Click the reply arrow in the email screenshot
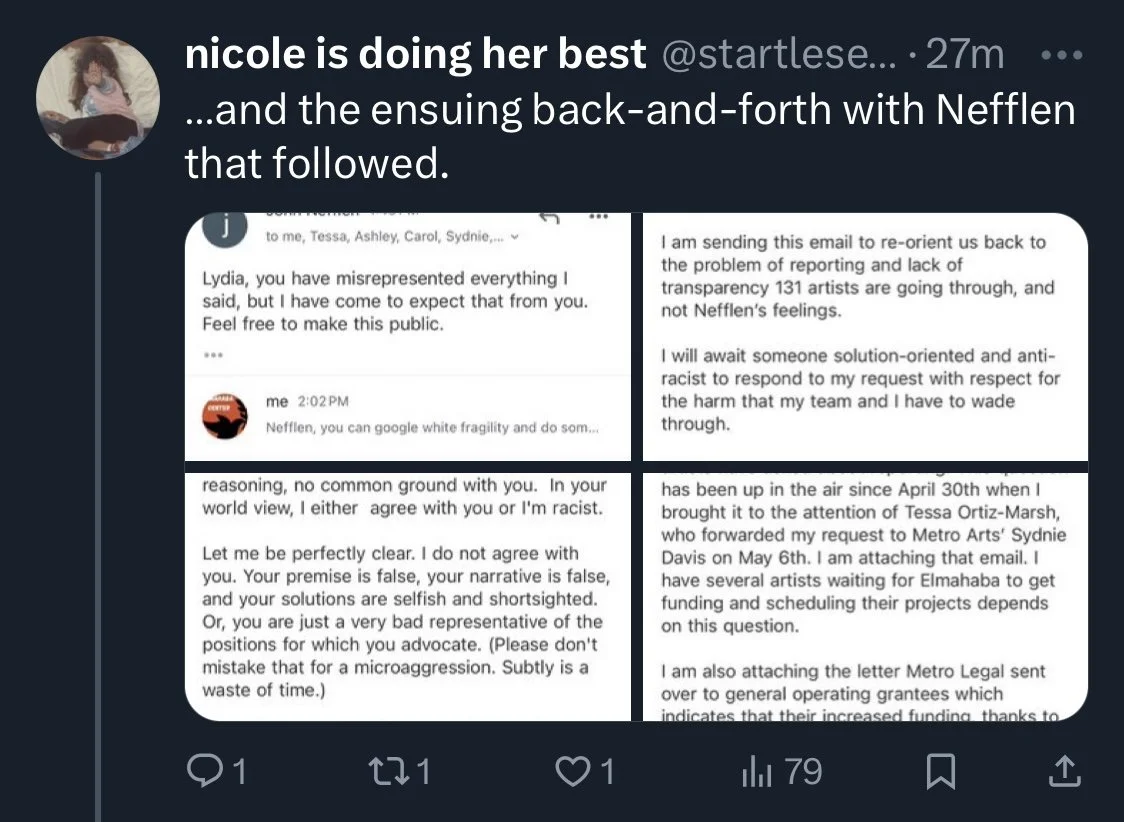 tap(548, 219)
